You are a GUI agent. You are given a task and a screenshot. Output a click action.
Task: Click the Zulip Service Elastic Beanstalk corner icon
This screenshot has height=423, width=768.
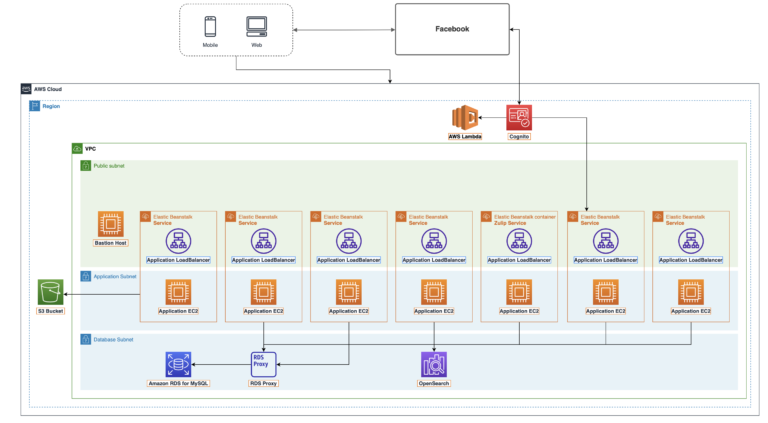[486, 216]
